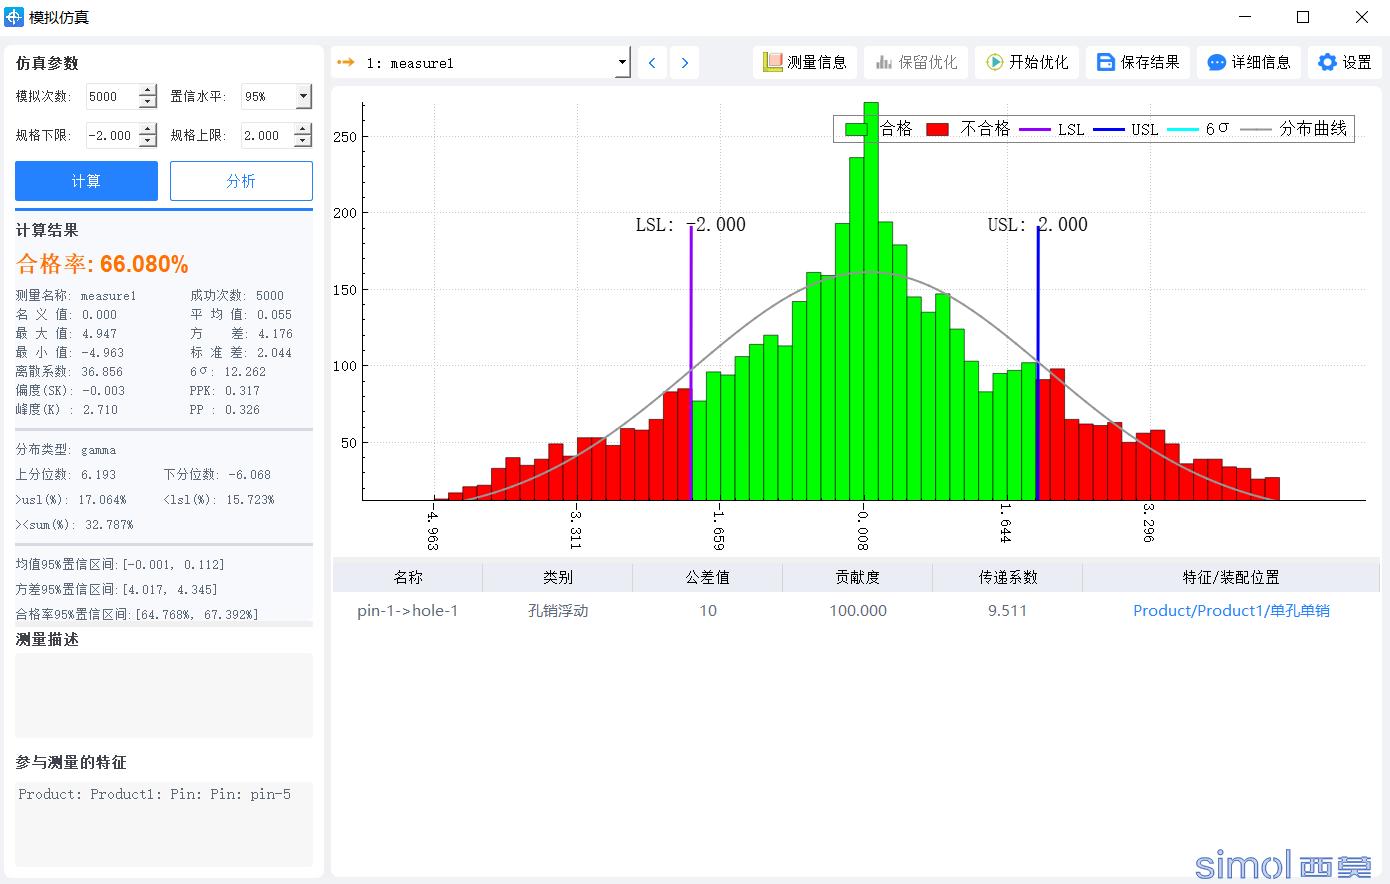Click the 类别 column header
This screenshot has height=884, width=1390.
[x=558, y=577]
